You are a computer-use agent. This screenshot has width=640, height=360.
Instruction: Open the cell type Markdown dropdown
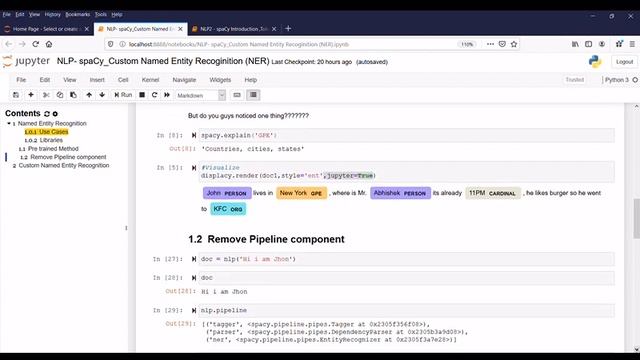pyautogui.click(x=200, y=96)
